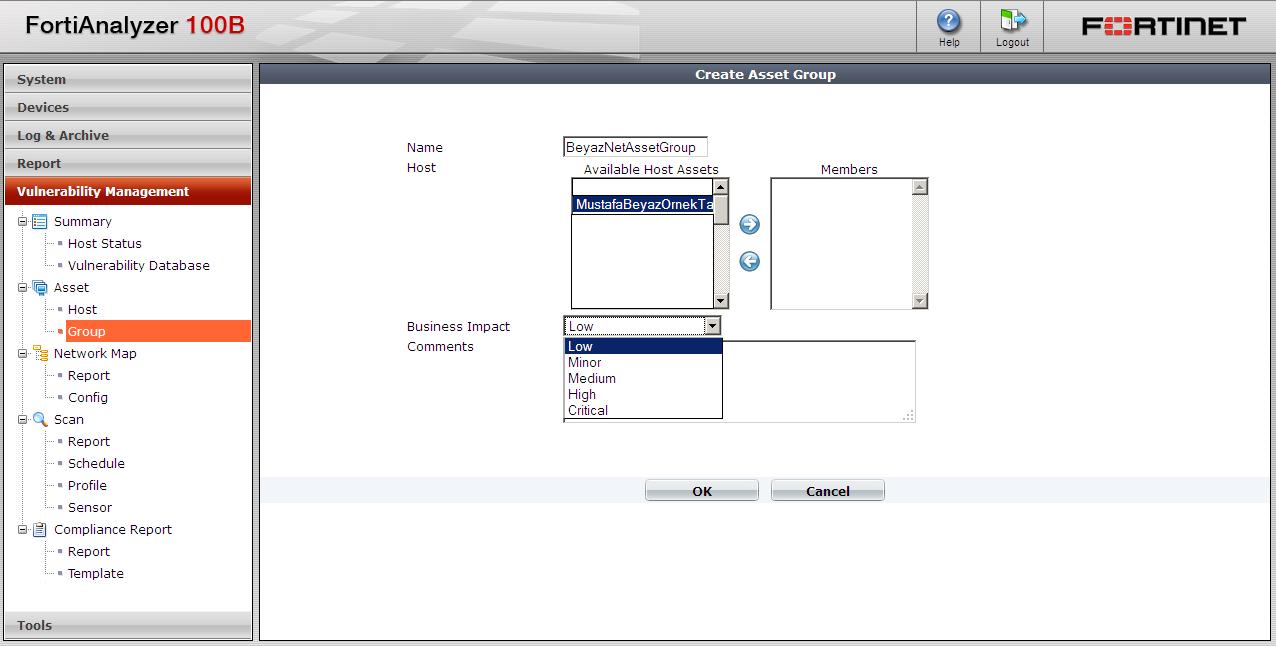Viewport: 1276px width, 646px height.
Task: Open the Help icon
Action: pyautogui.click(x=948, y=21)
